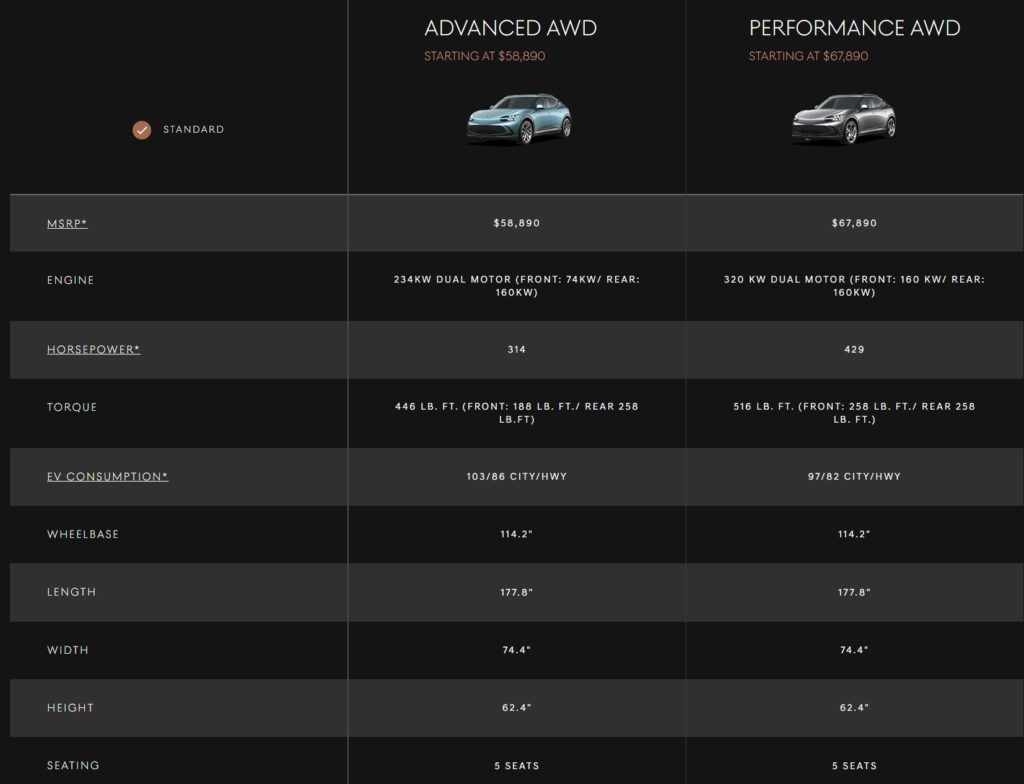Click the Wheelbase row label
The image size is (1024, 784).
(x=82, y=535)
